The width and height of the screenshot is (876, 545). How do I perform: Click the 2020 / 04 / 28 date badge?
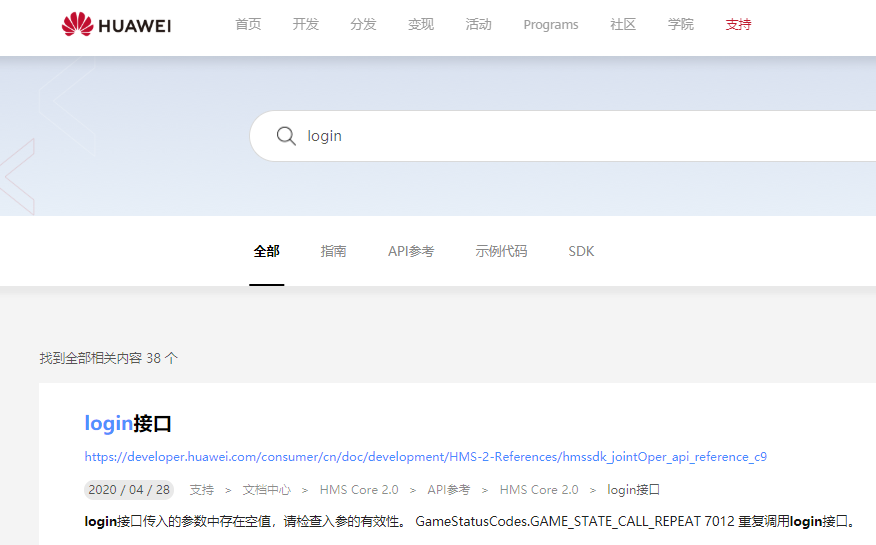[129, 490]
